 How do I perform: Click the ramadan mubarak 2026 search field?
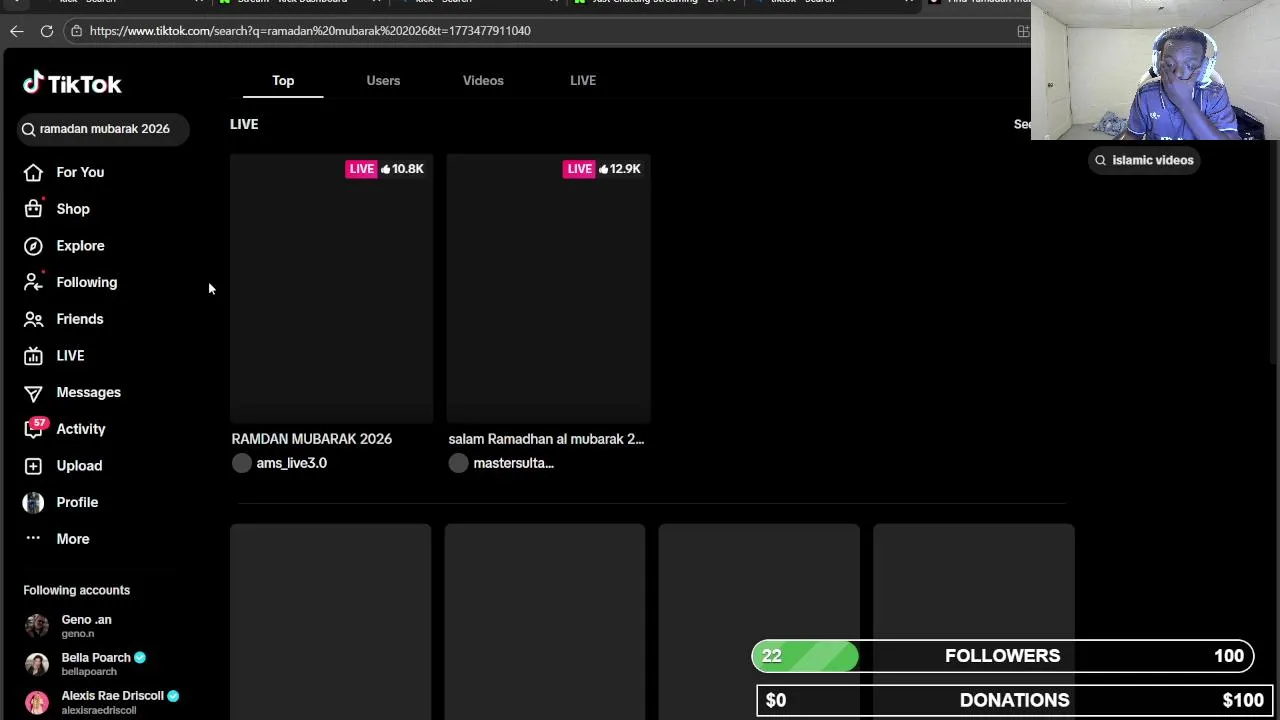[104, 129]
